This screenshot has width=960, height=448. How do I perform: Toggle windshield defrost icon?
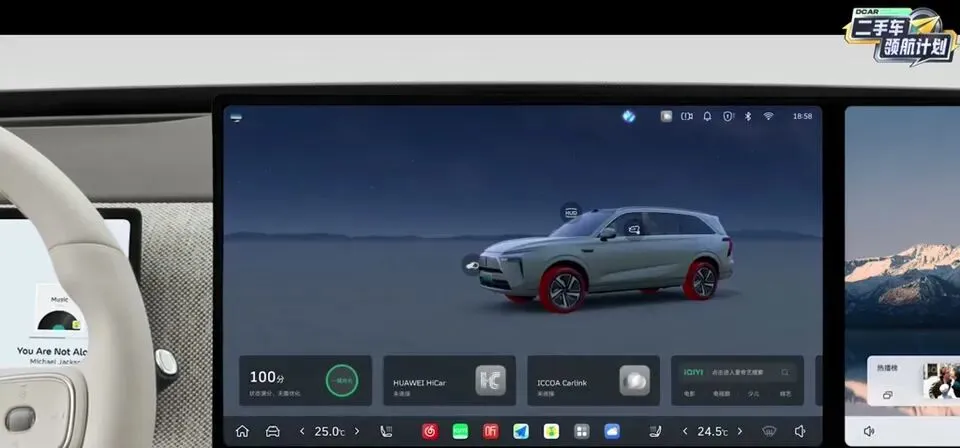770,431
